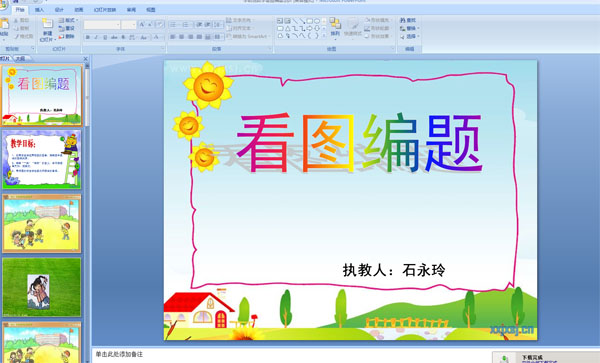The height and width of the screenshot is (363, 600).
Task: Open the font size combo box
Action: pyautogui.click(x=129, y=25)
